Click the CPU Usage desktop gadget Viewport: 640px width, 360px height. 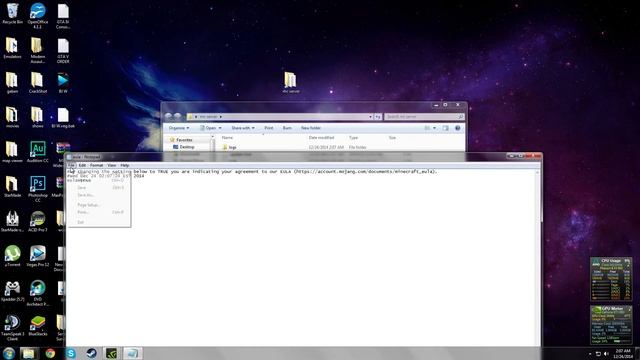click(x=611, y=279)
